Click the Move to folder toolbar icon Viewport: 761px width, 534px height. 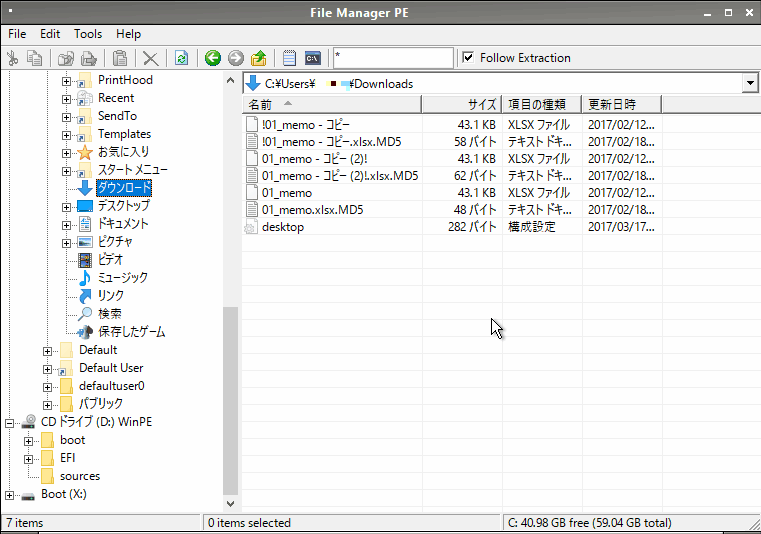click(88, 58)
